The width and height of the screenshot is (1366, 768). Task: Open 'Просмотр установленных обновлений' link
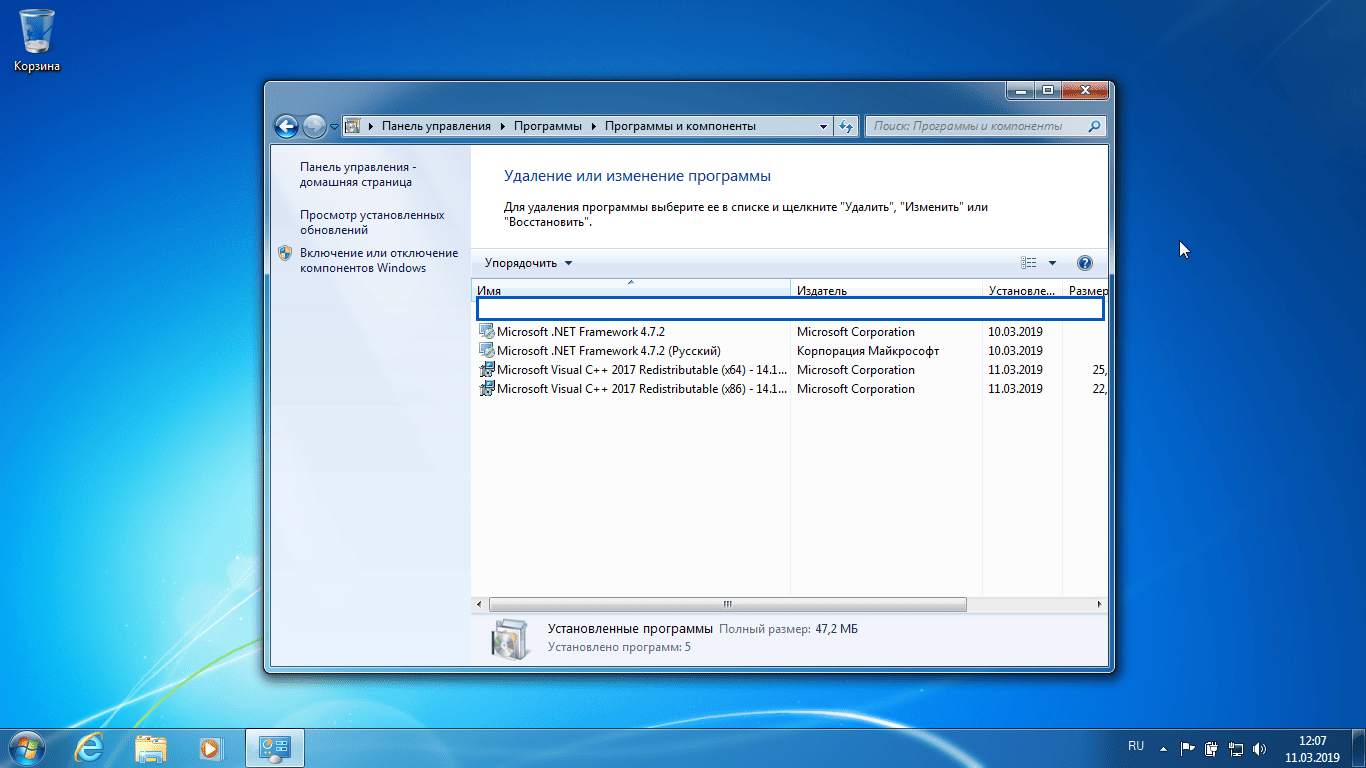click(372, 222)
